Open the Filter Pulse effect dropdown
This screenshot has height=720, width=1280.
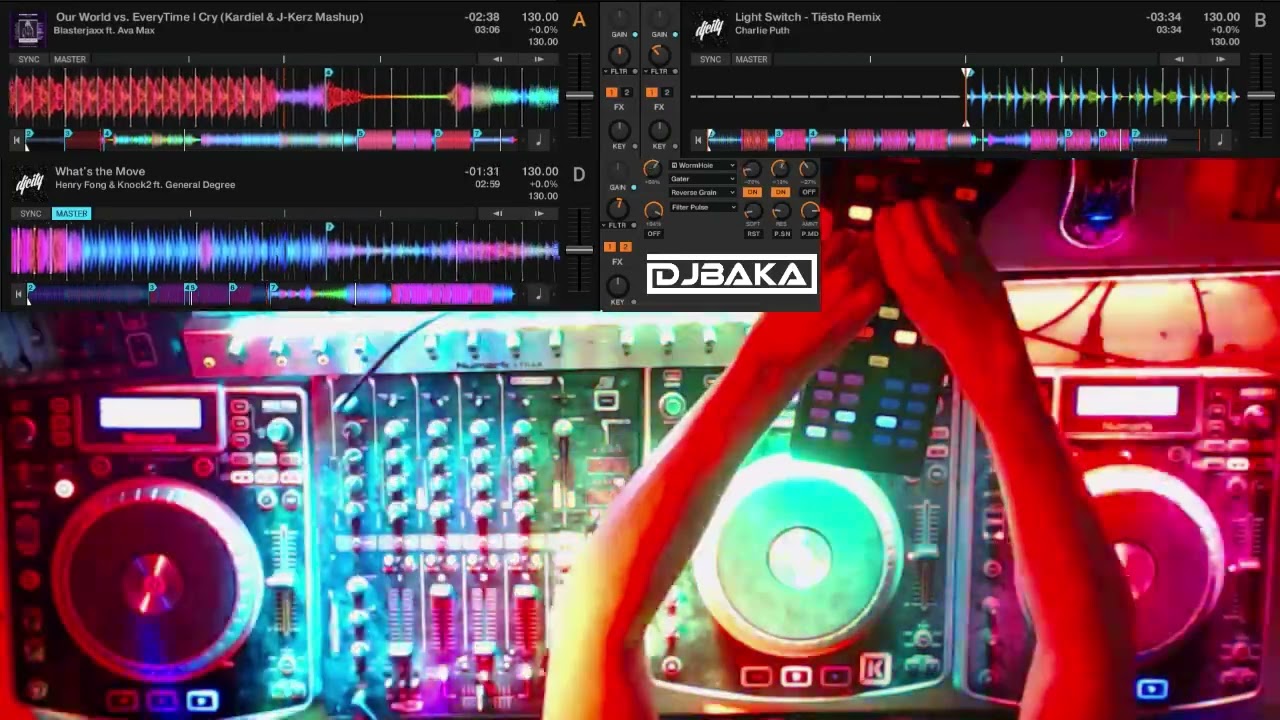tap(702, 207)
